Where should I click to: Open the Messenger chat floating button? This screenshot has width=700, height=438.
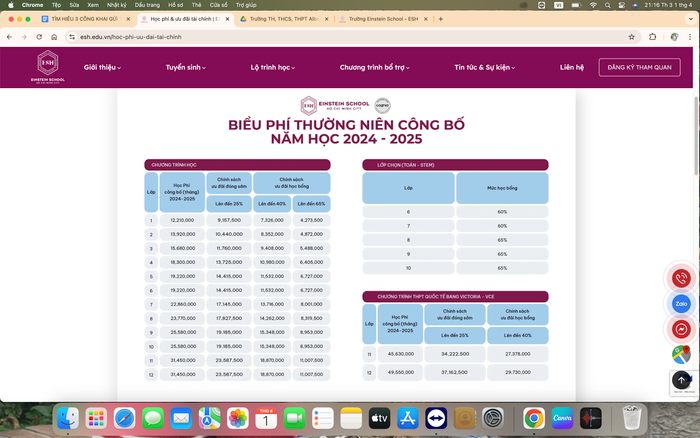click(681, 329)
